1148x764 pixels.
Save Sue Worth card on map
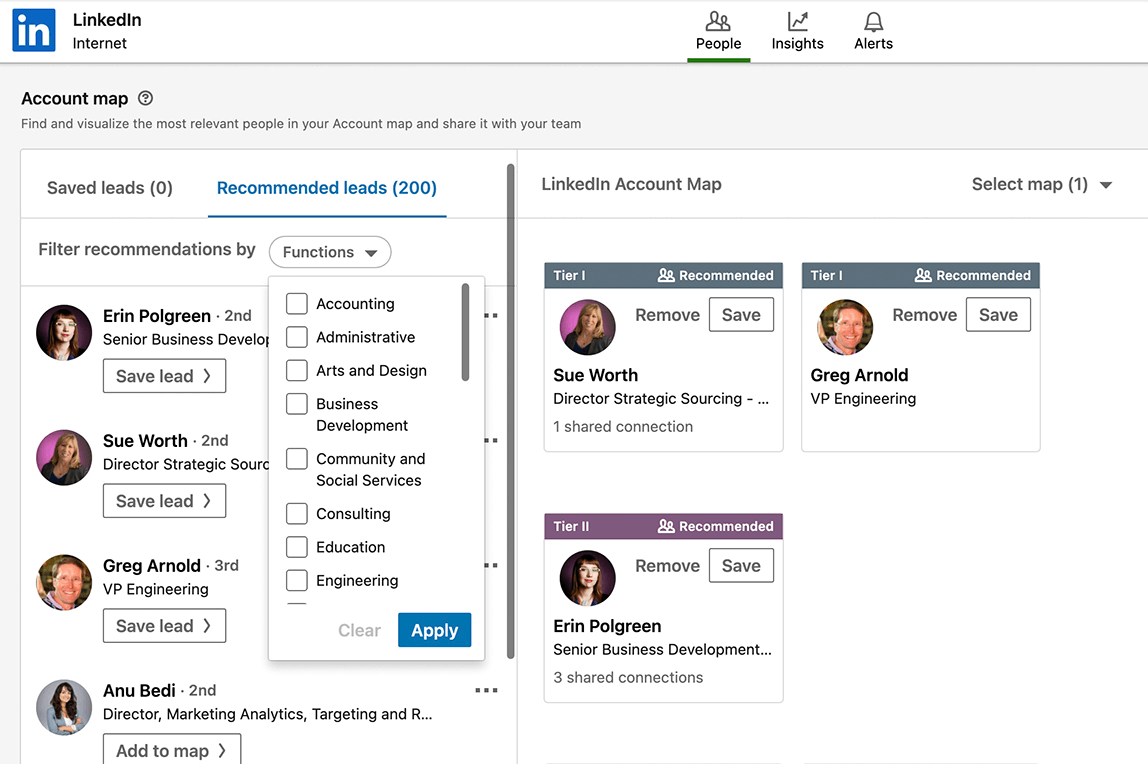(741, 315)
